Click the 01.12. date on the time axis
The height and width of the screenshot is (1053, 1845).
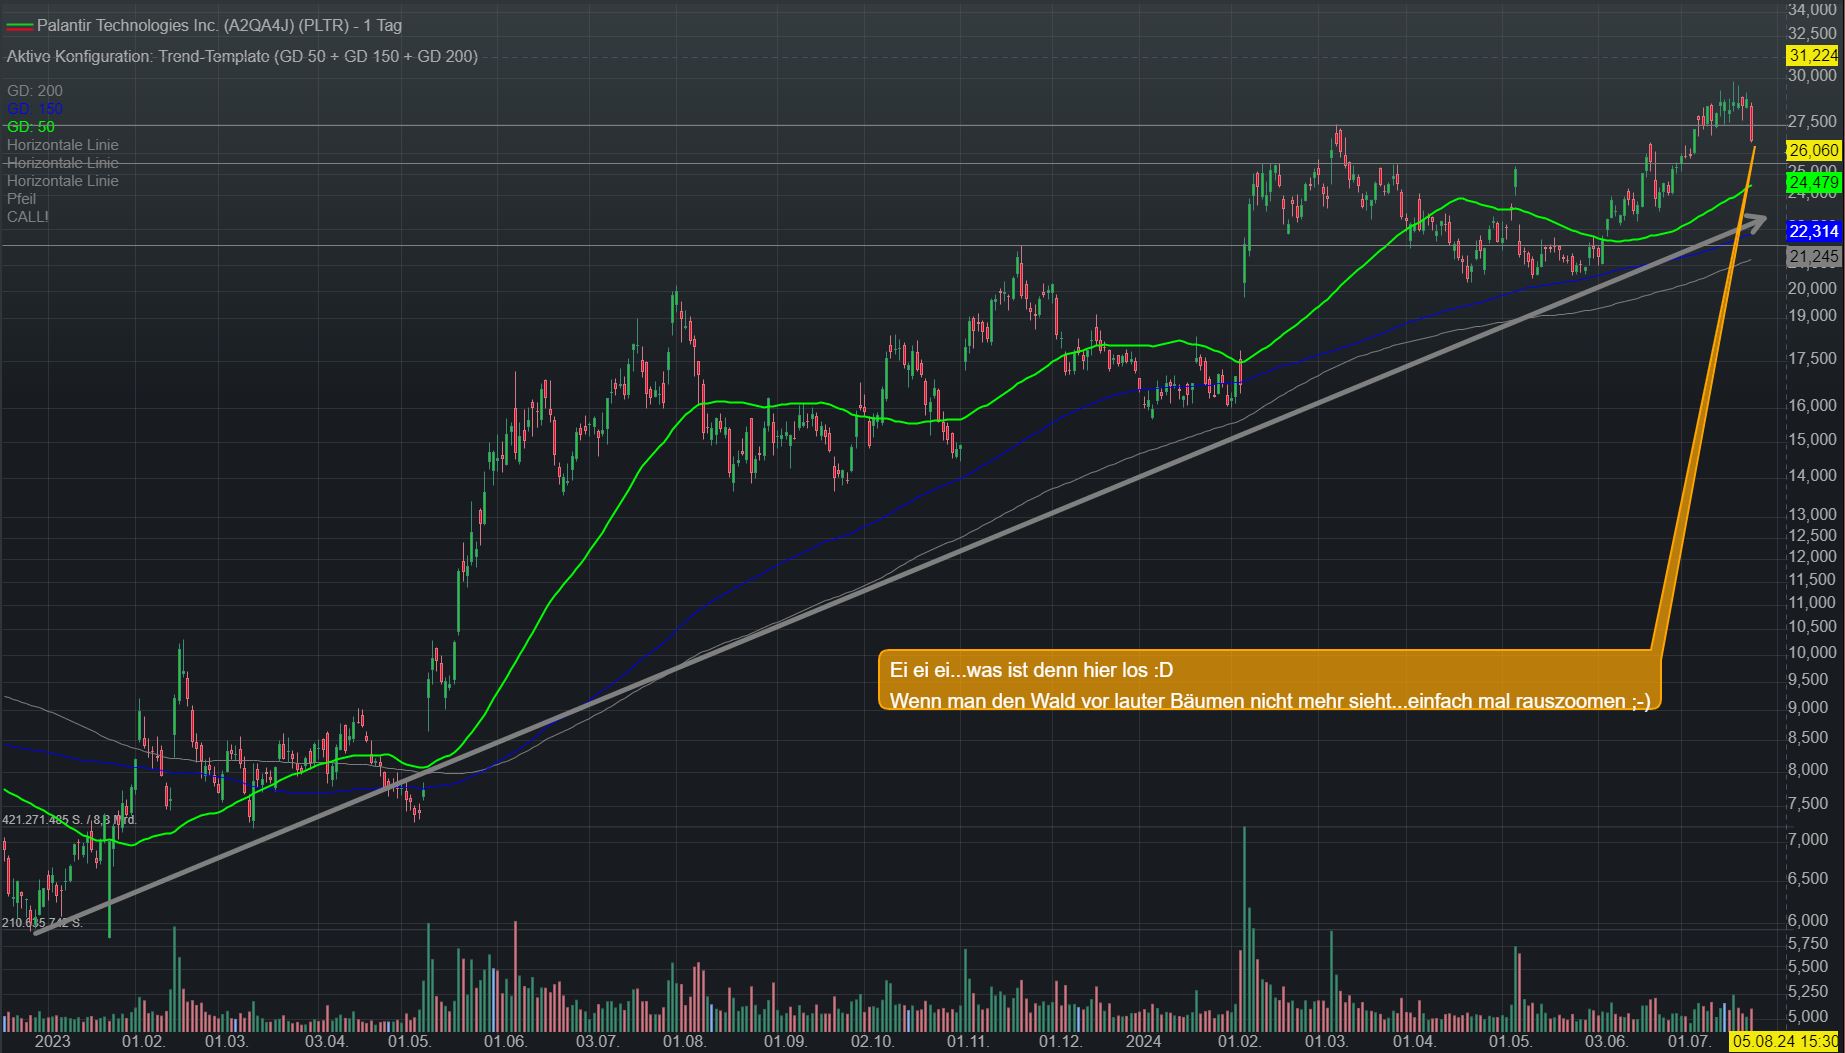(x=1061, y=1042)
